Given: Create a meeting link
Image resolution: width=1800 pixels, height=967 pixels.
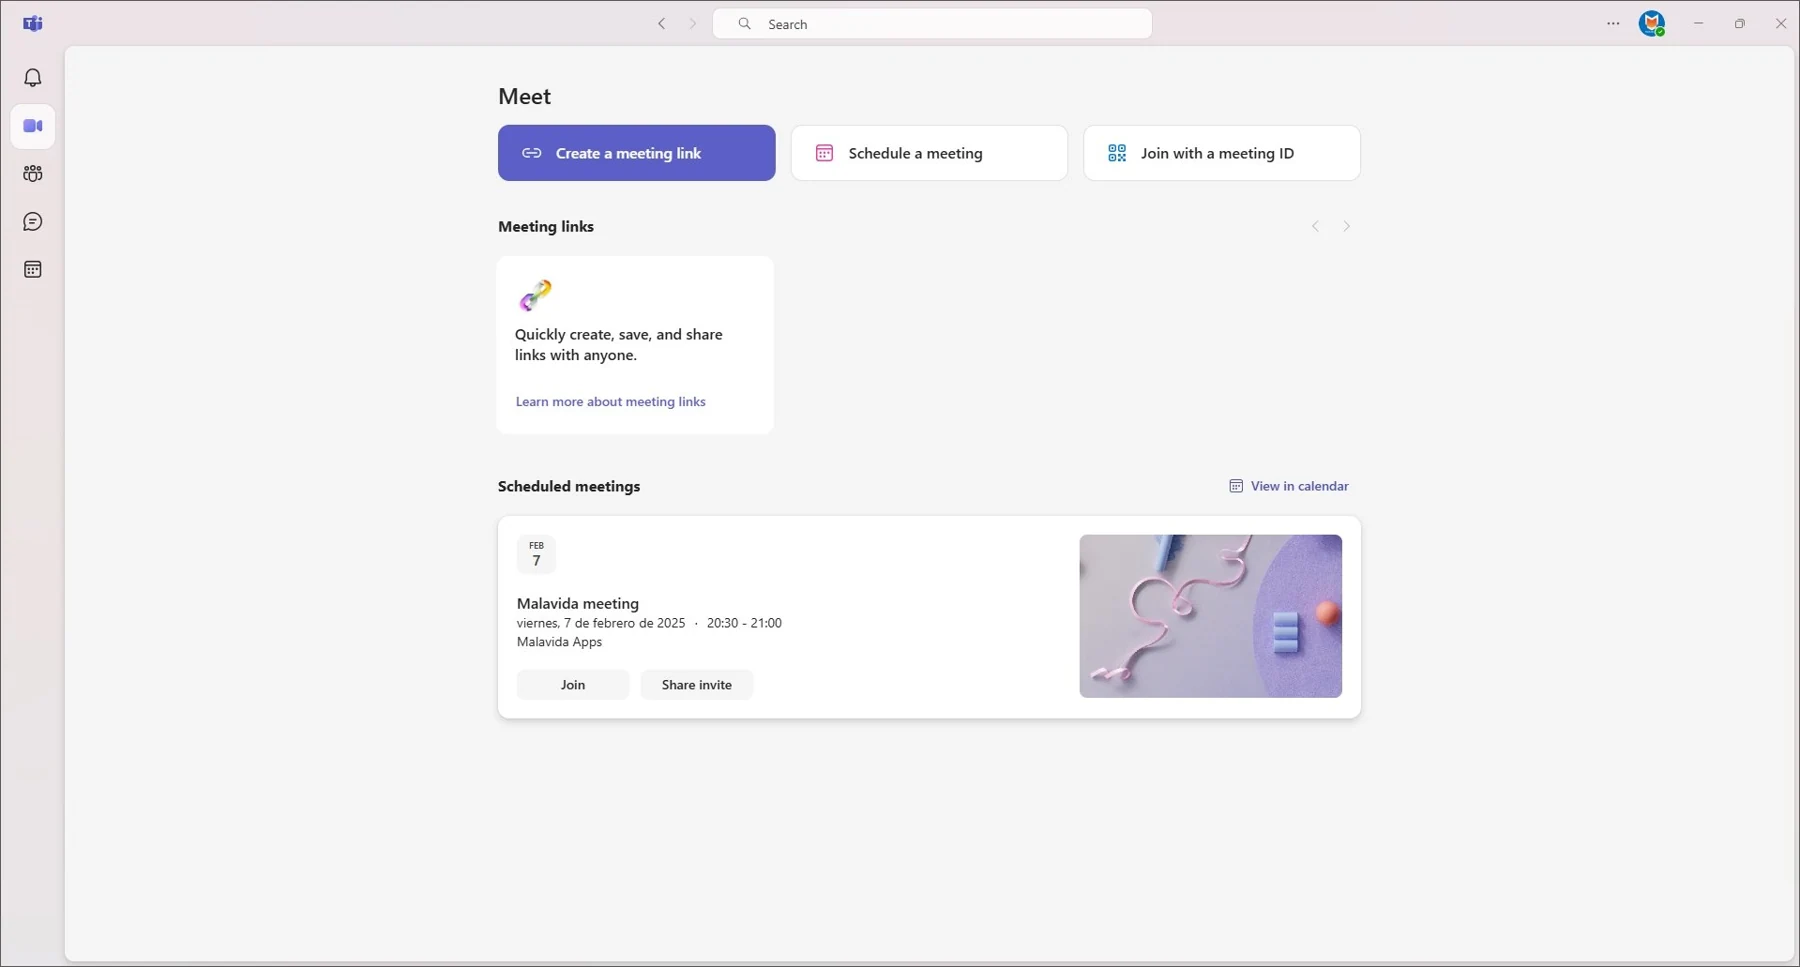Looking at the screenshot, I should 636,153.
